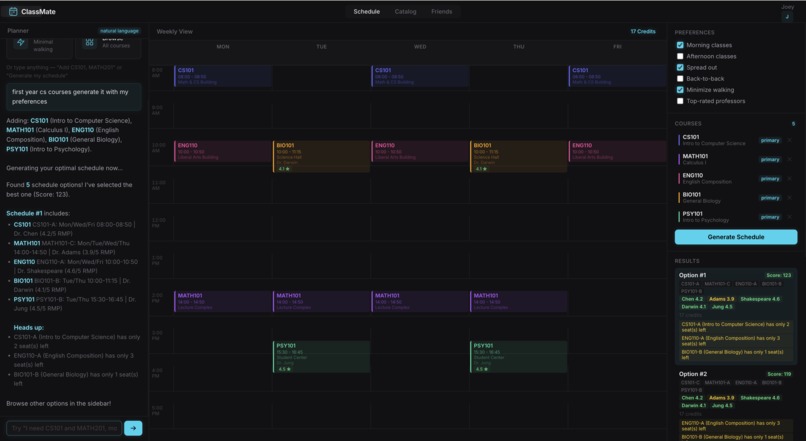Click the All courses grid icon
806x441 pixels.
pyautogui.click(x=89, y=42)
